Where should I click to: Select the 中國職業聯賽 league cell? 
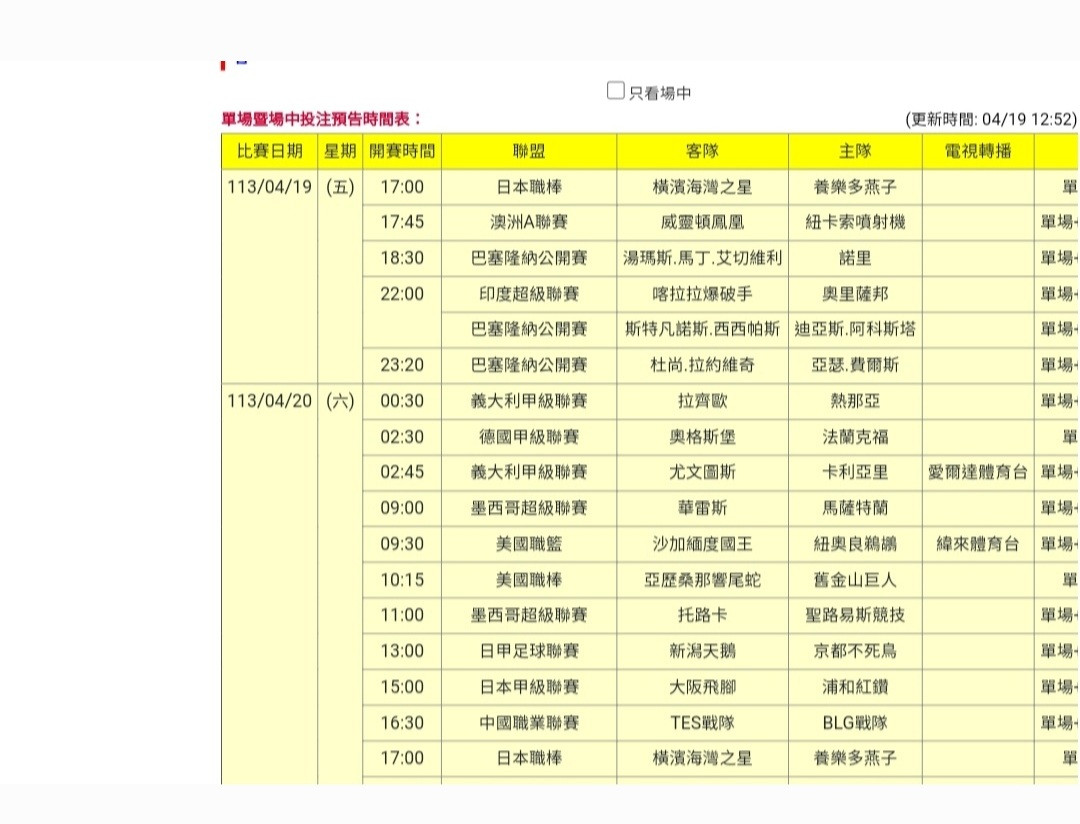tap(529, 722)
